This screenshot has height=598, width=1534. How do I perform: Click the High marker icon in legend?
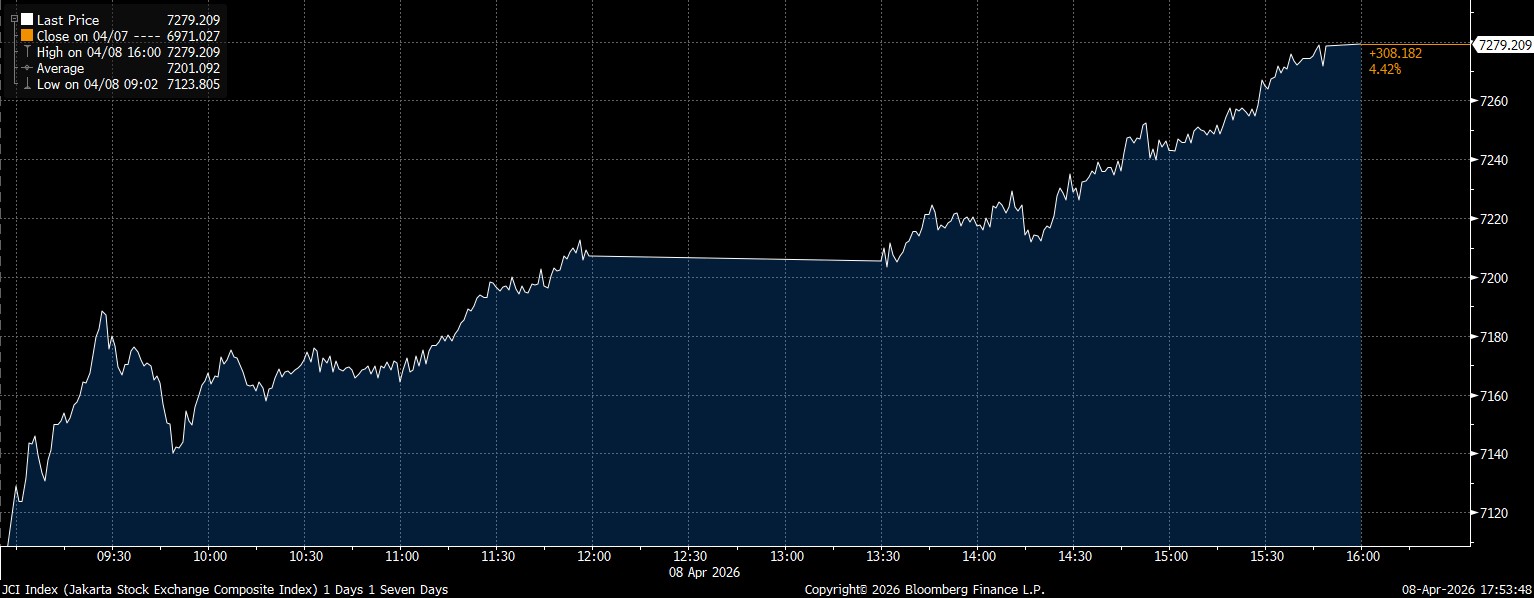[x=27, y=52]
